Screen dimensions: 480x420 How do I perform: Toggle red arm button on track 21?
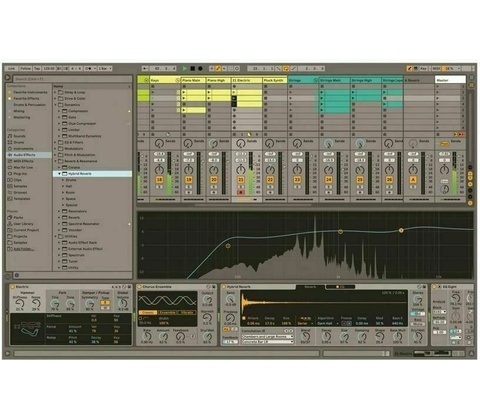(241, 192)
